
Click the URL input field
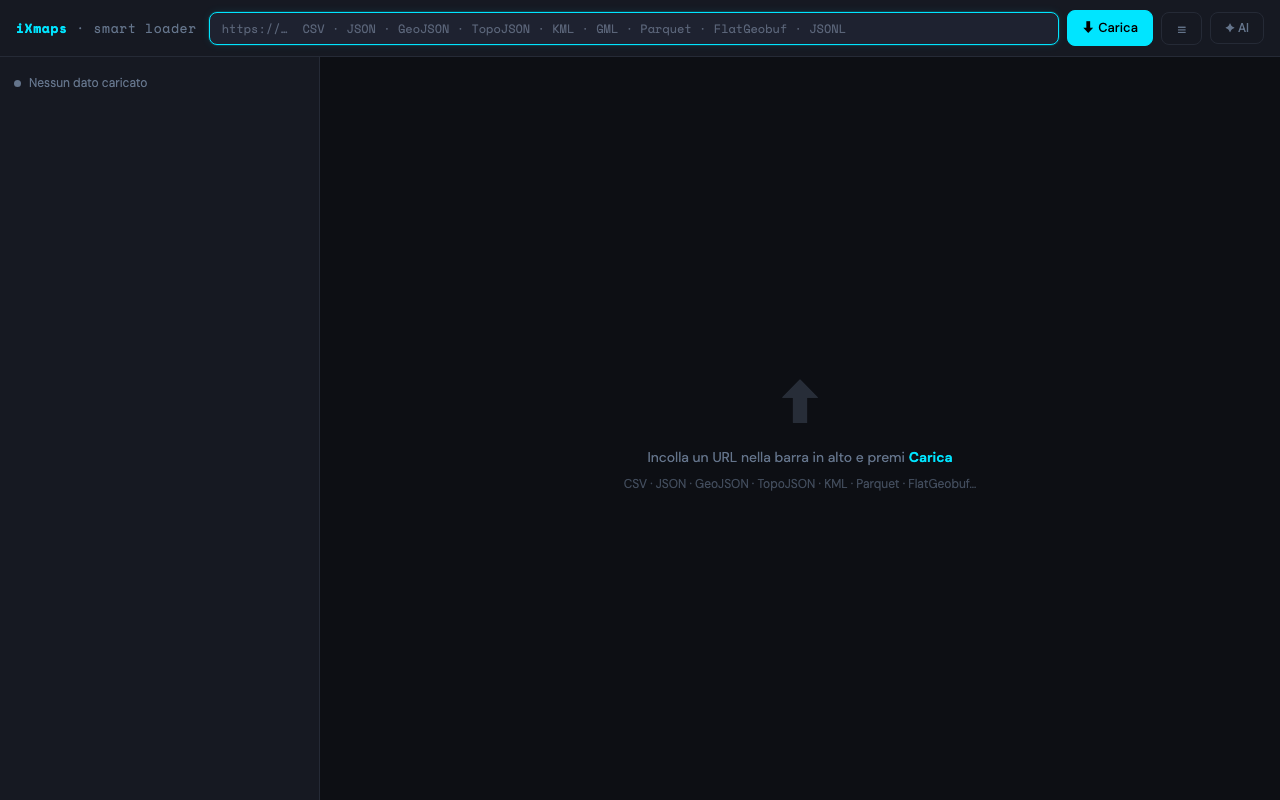(x=633, y=28)
